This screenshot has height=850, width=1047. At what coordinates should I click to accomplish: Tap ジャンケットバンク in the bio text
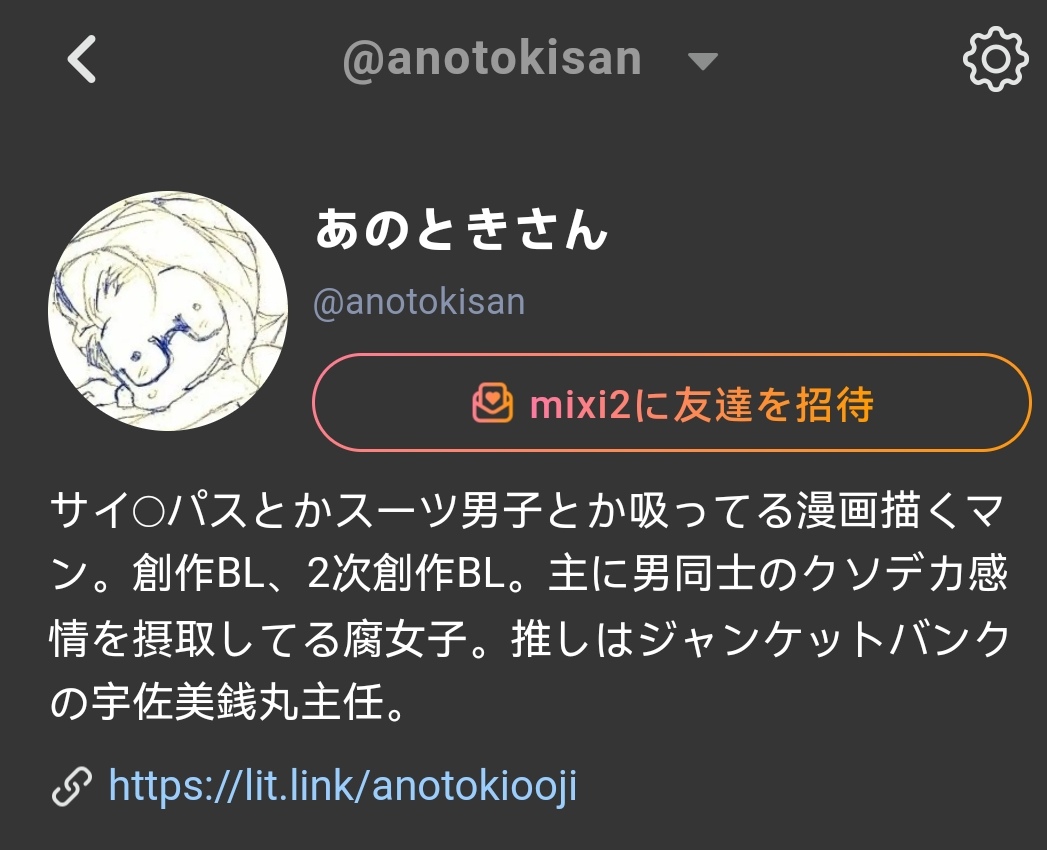coord(824,638)
